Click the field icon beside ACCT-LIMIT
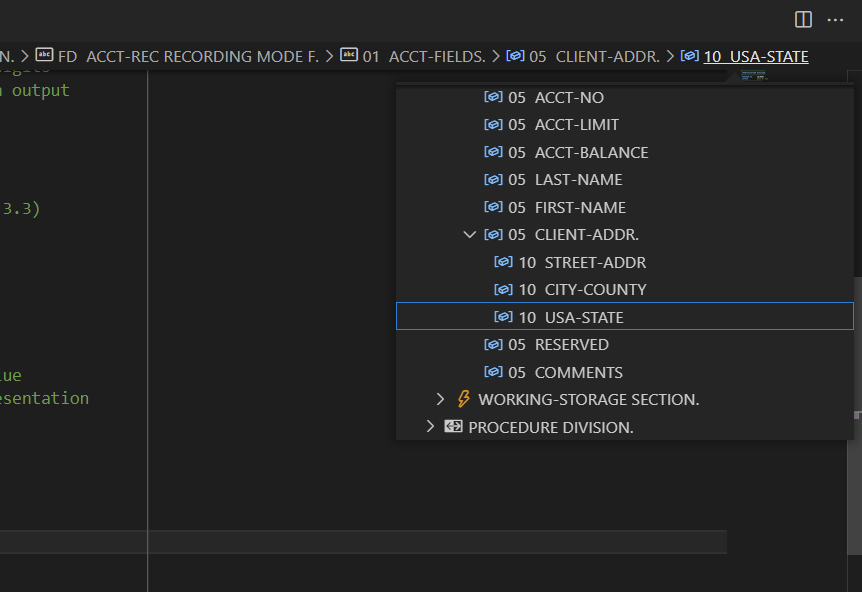862x592 pixels. pos(493,125)
